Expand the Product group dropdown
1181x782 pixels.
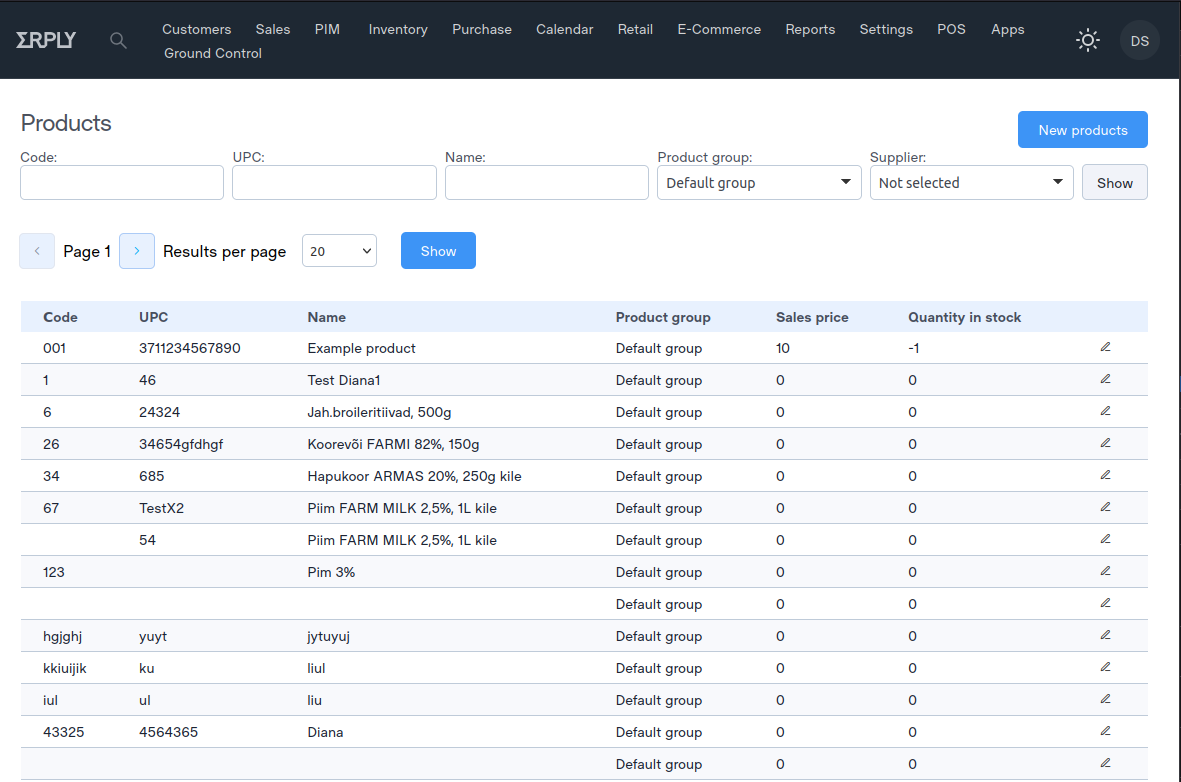click(x=758, y=183)
